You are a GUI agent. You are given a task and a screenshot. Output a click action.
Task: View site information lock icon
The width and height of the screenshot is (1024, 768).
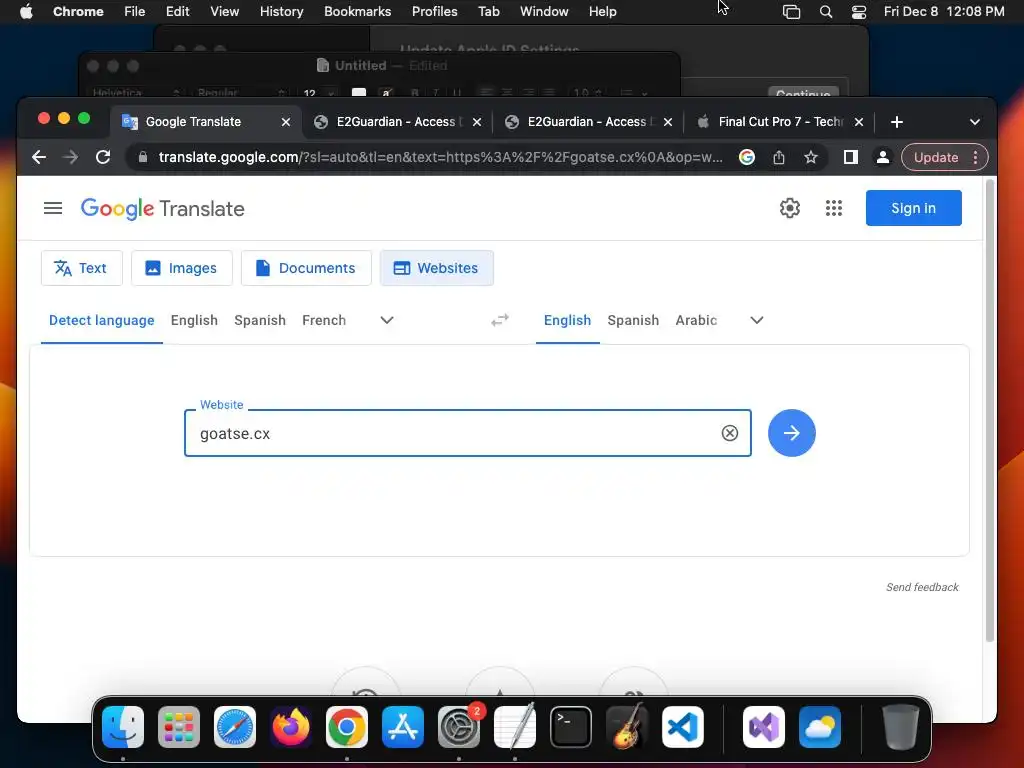pos(143,157)
